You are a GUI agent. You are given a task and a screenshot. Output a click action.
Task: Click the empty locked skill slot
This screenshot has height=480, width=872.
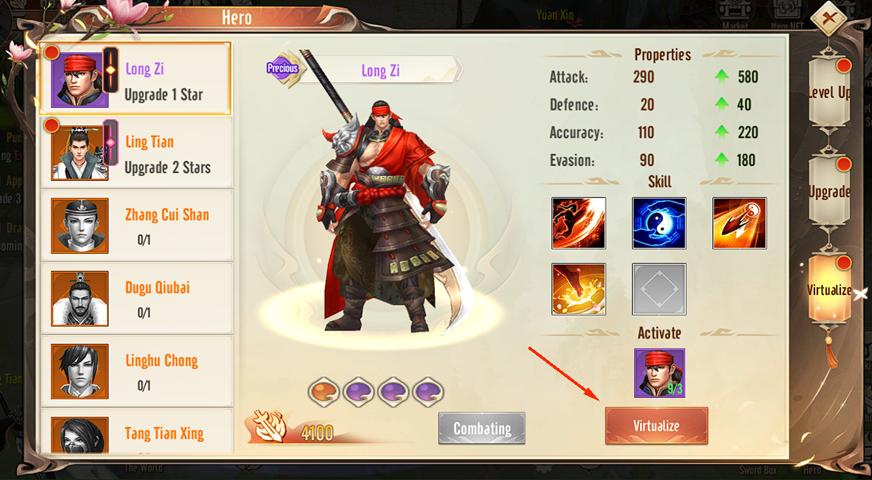tap(659, 289)
